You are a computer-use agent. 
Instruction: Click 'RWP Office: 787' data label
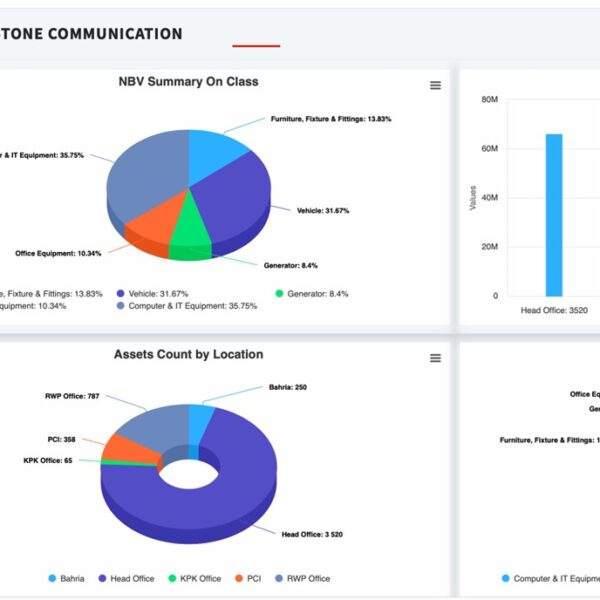(x=72, y=396)
